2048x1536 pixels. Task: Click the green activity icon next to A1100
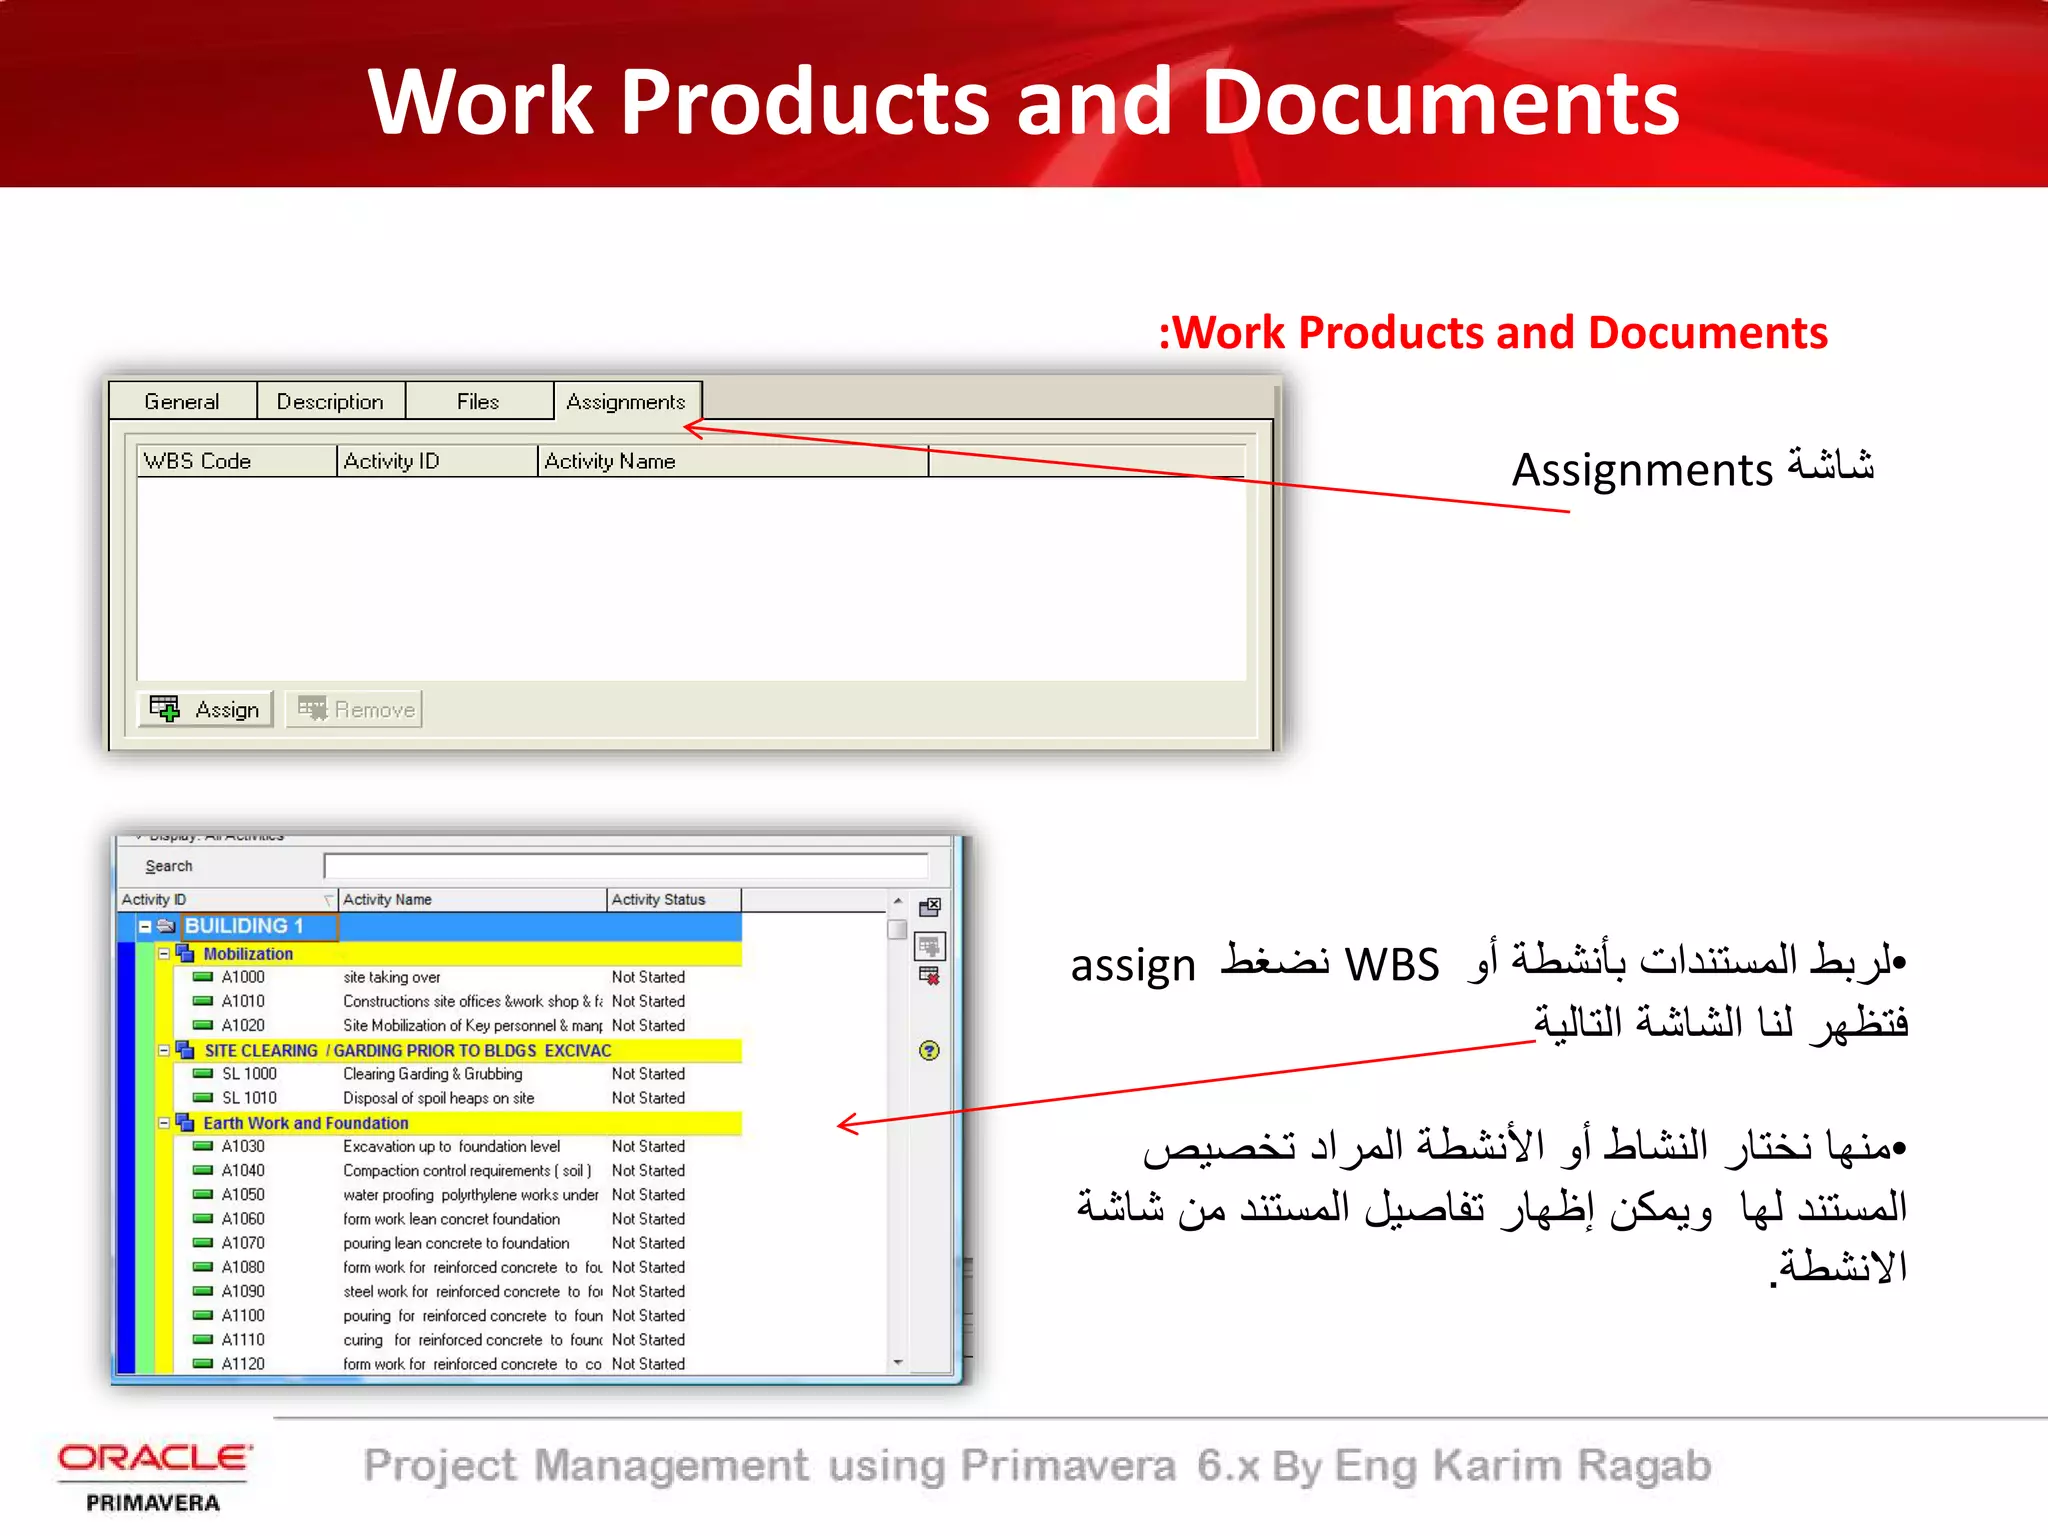[x=203, y=1316]
